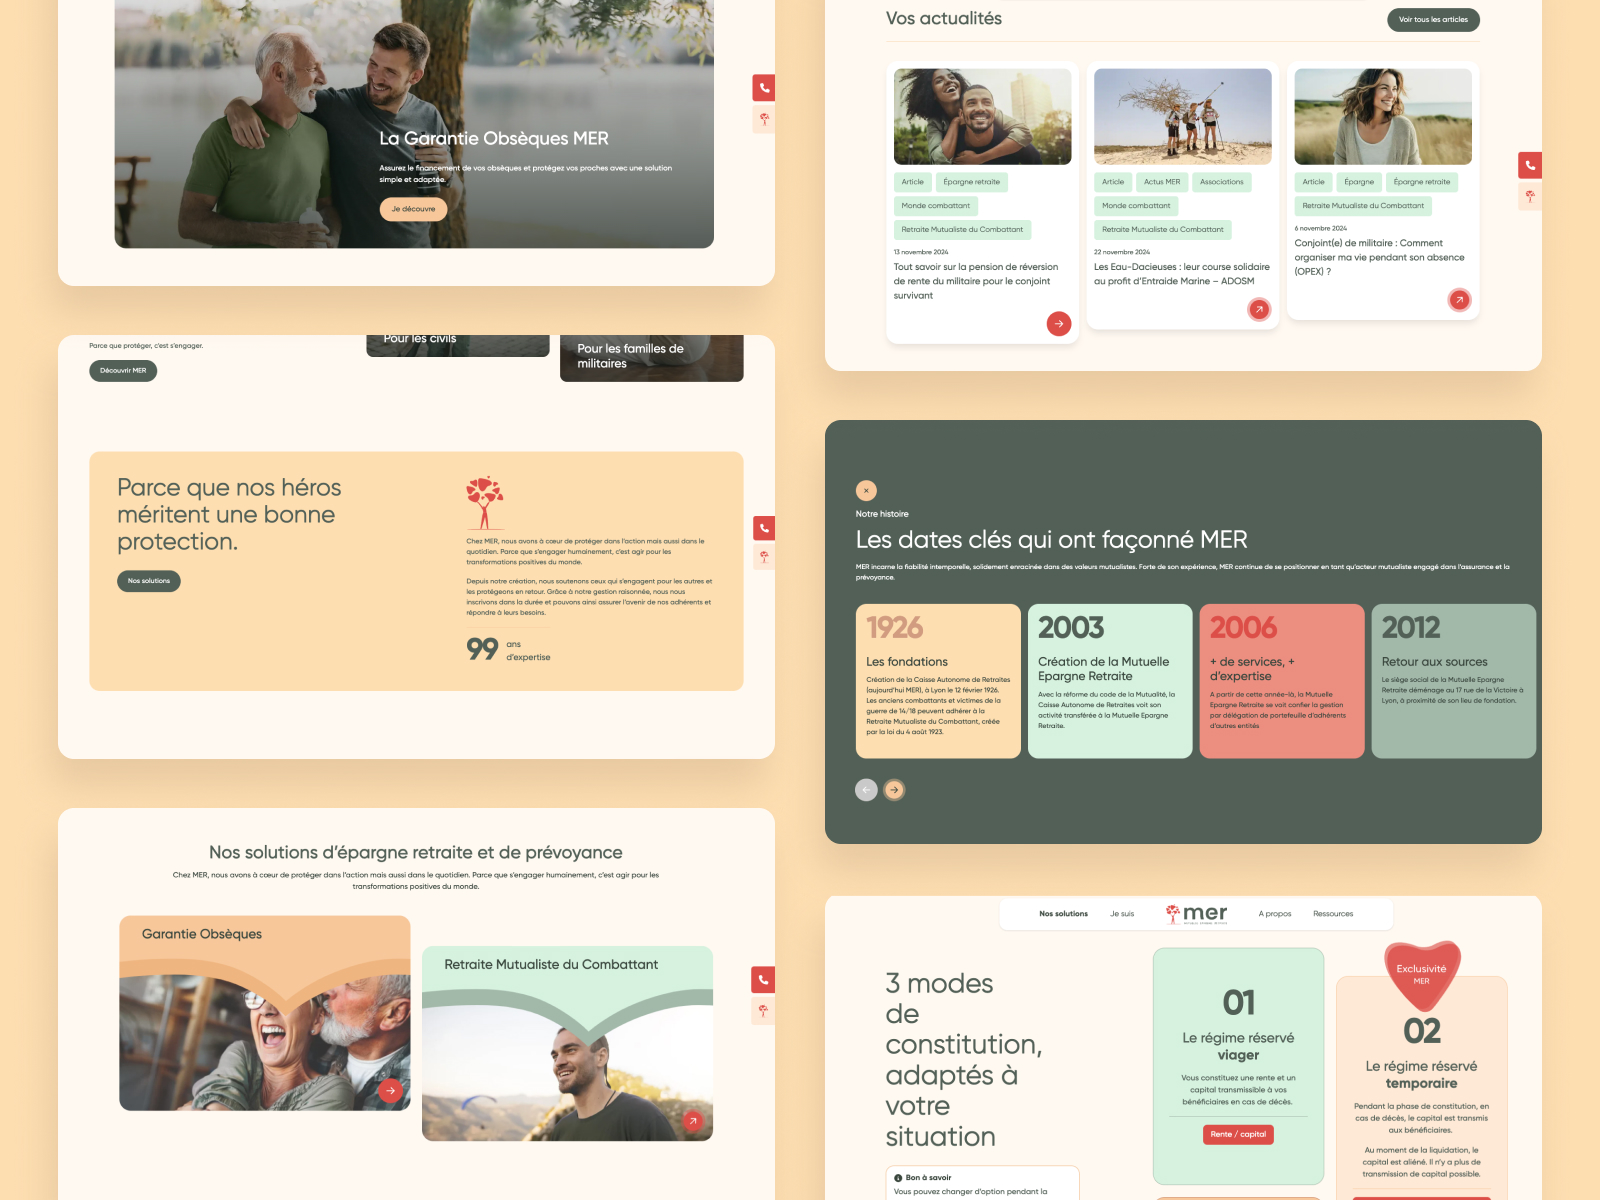Image resolution: width=1600 pixels, height=1200 pixels.
Task: Go to previous timeline date with the left arrow
Action: coord(866,790)
